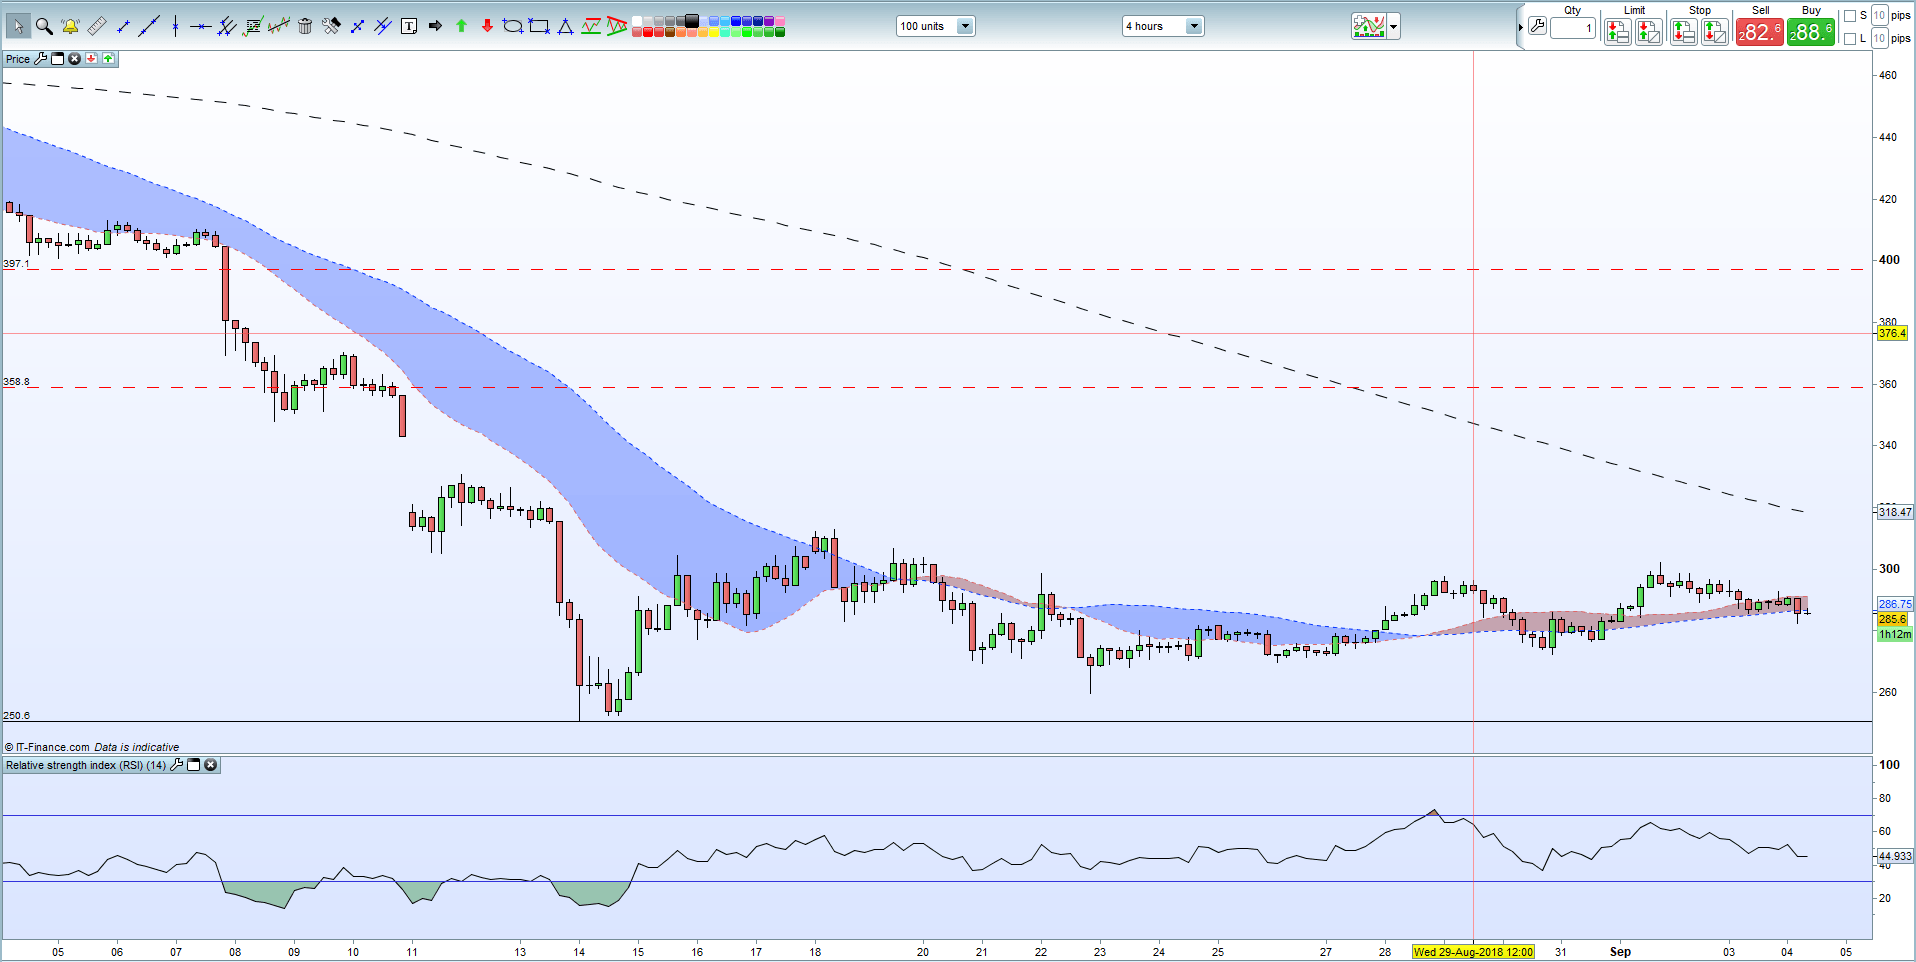Click the Qty input field
1916x962 pixels.
1573,28
